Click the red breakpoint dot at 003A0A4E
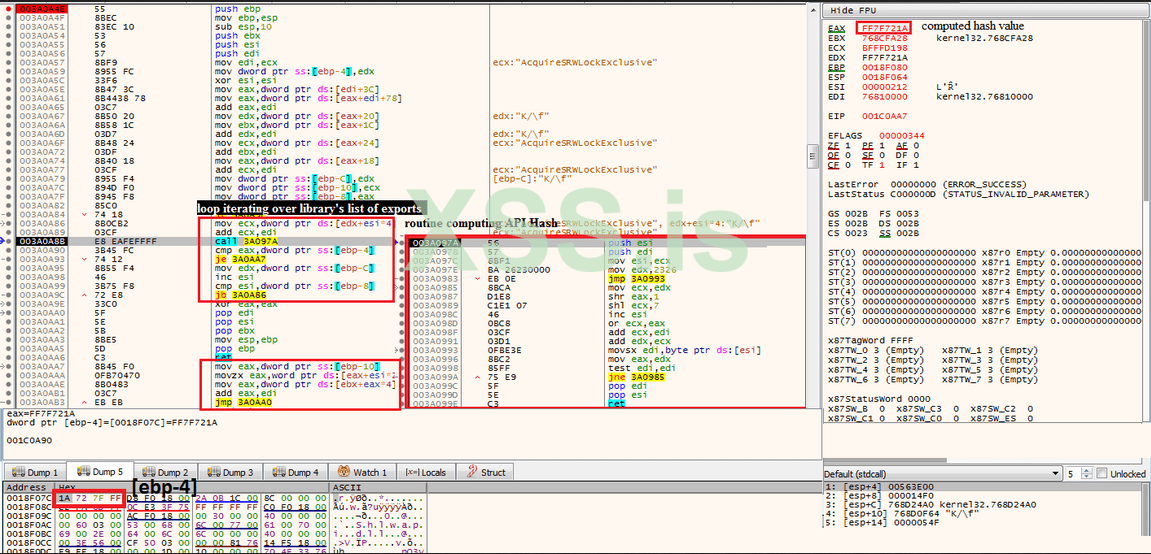Screen dimensions: 1151x554 (9, 8)
